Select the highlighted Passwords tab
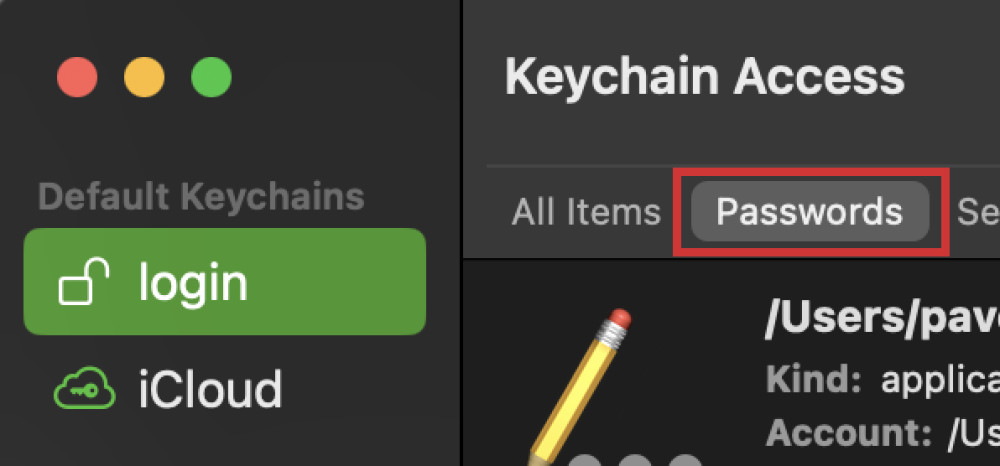Viewport: 1000px width, 466px height. point(810,212)
